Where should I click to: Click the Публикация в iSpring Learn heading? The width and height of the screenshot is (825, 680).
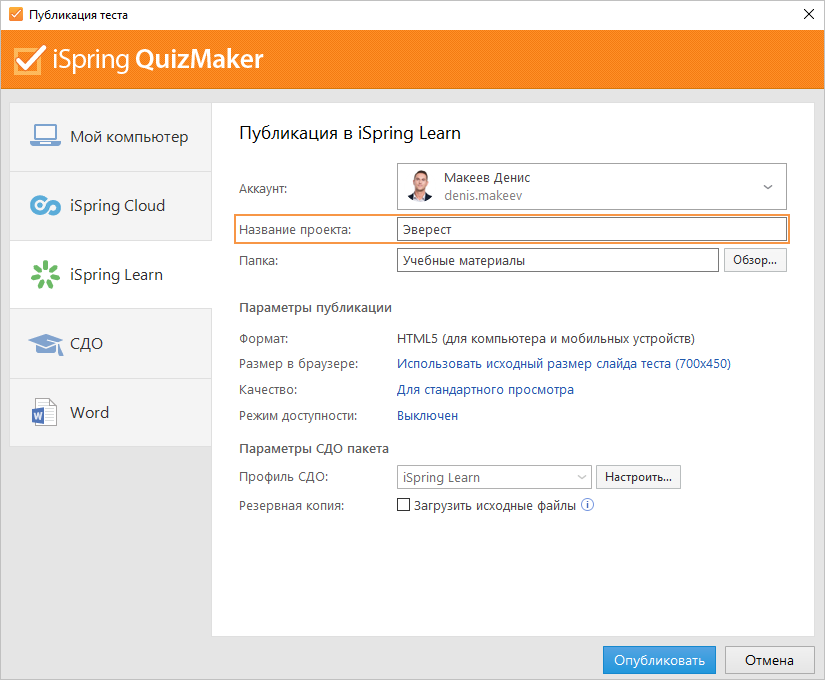[x=350, y=133]
